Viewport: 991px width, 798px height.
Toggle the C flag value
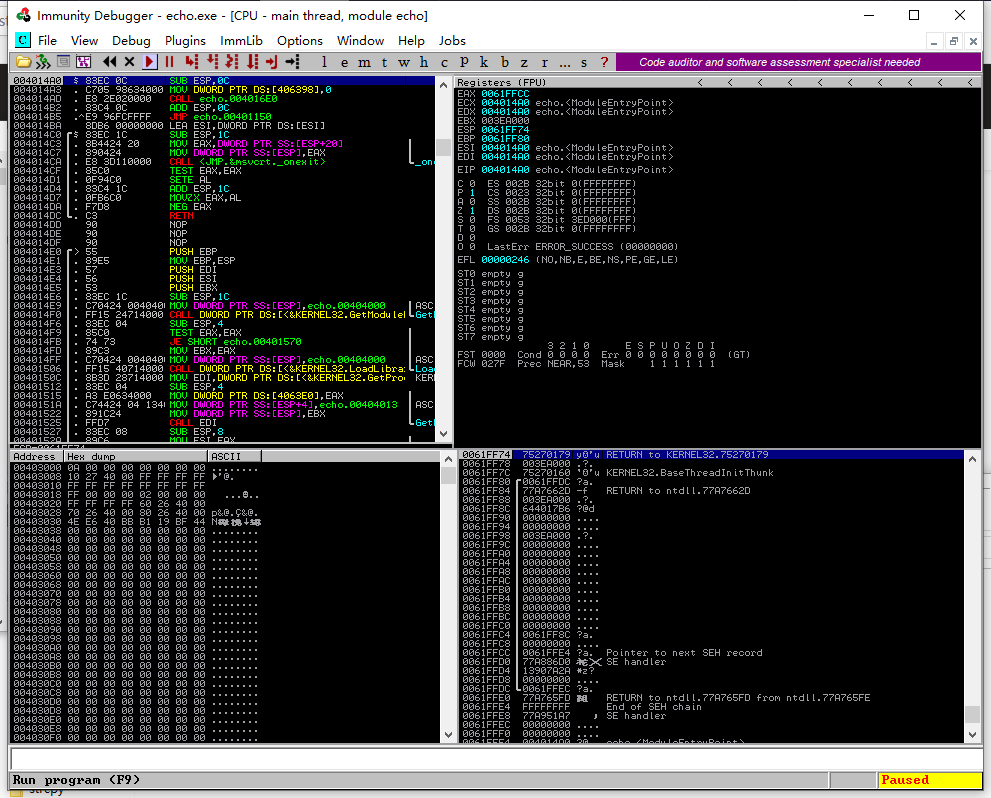point(472,183)
